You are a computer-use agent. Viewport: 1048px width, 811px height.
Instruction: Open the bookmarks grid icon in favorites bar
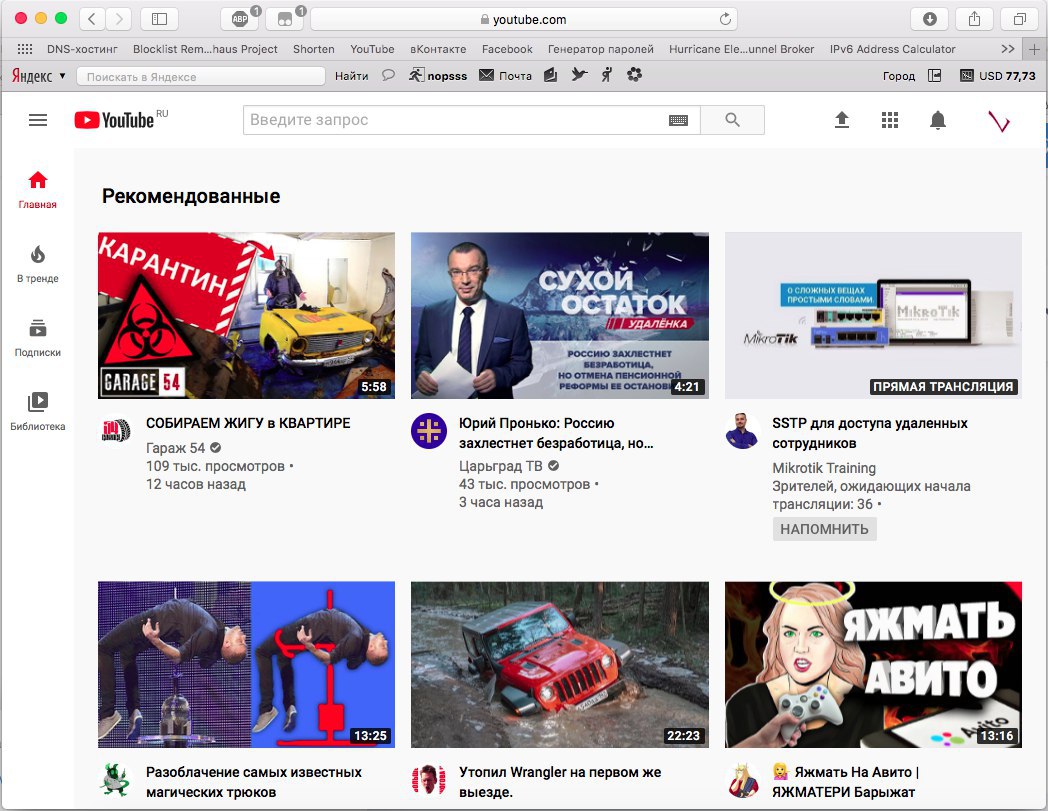click(25, 49)
